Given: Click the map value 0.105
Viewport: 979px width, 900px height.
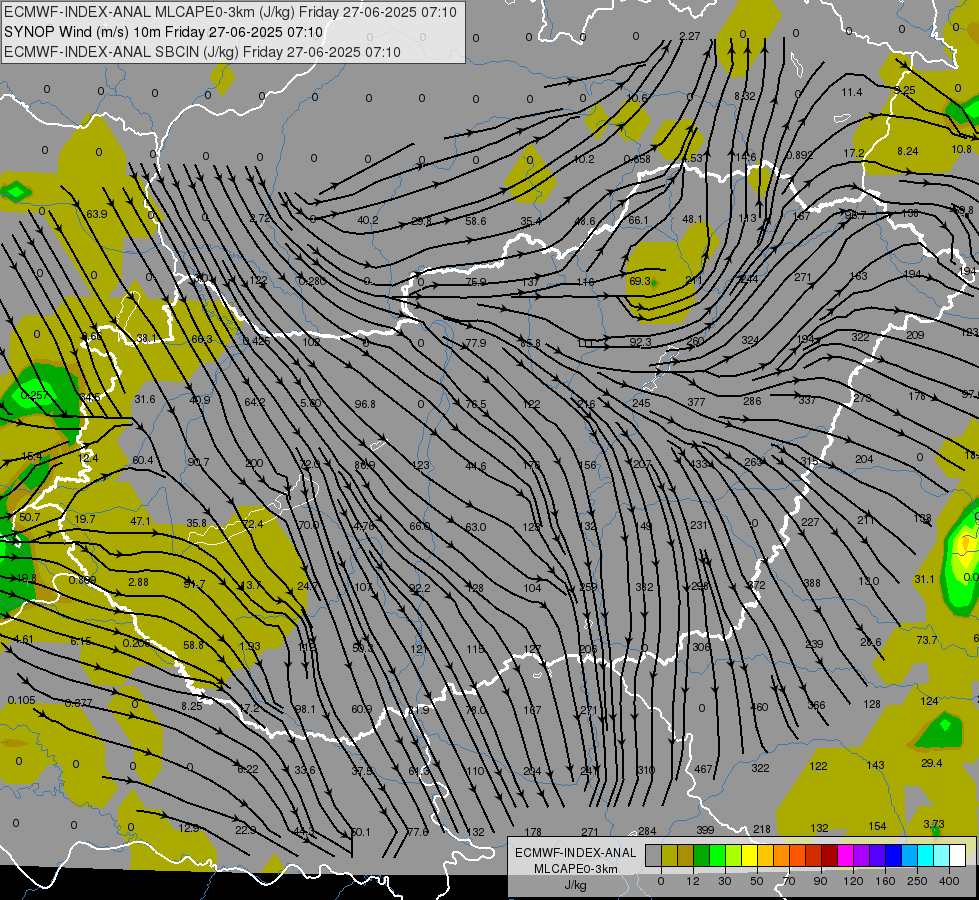Looking at the screenshot, I should pyautogui.click(x=22, y=700).
